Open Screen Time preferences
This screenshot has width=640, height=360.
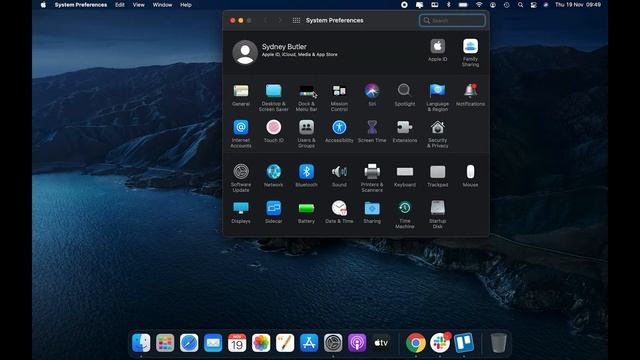[x=372, y=131]
